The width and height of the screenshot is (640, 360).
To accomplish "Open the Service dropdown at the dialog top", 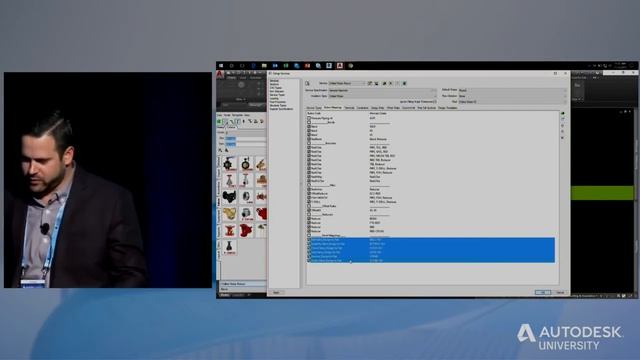I will click(x=347, y=83).
